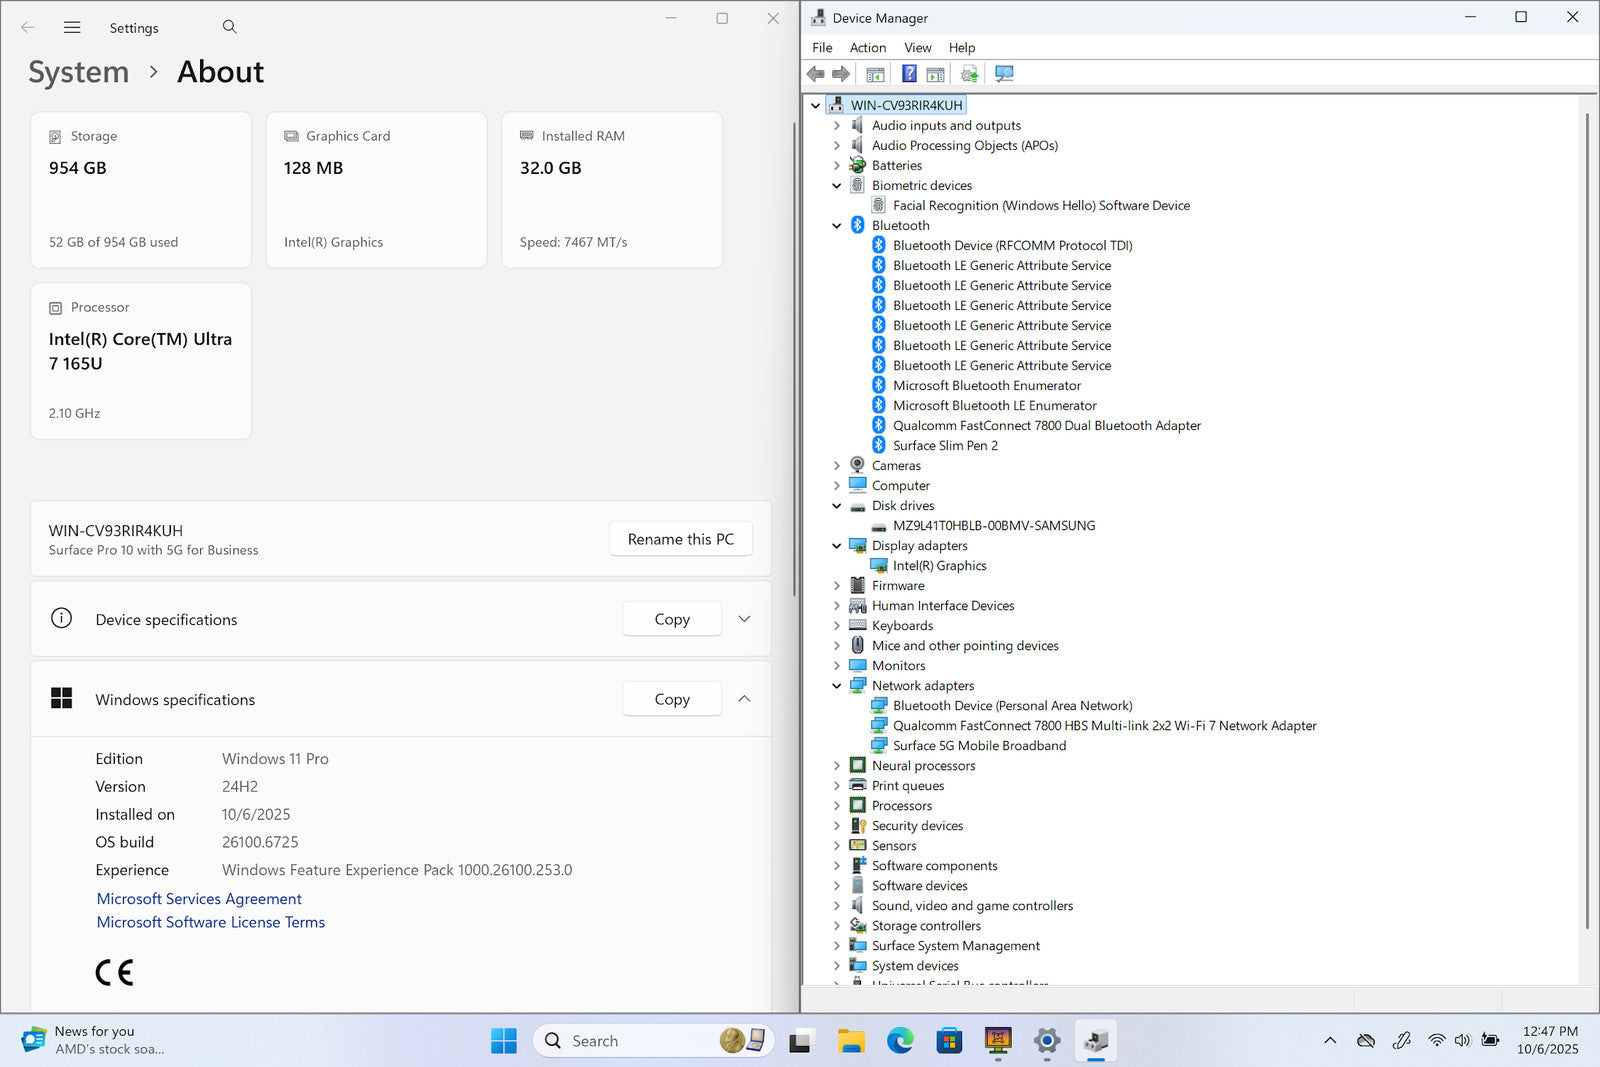This screenshot has width=1600, height=1067.
Task: Open File Explorer from the taskbar
Action: point(851,1041)
